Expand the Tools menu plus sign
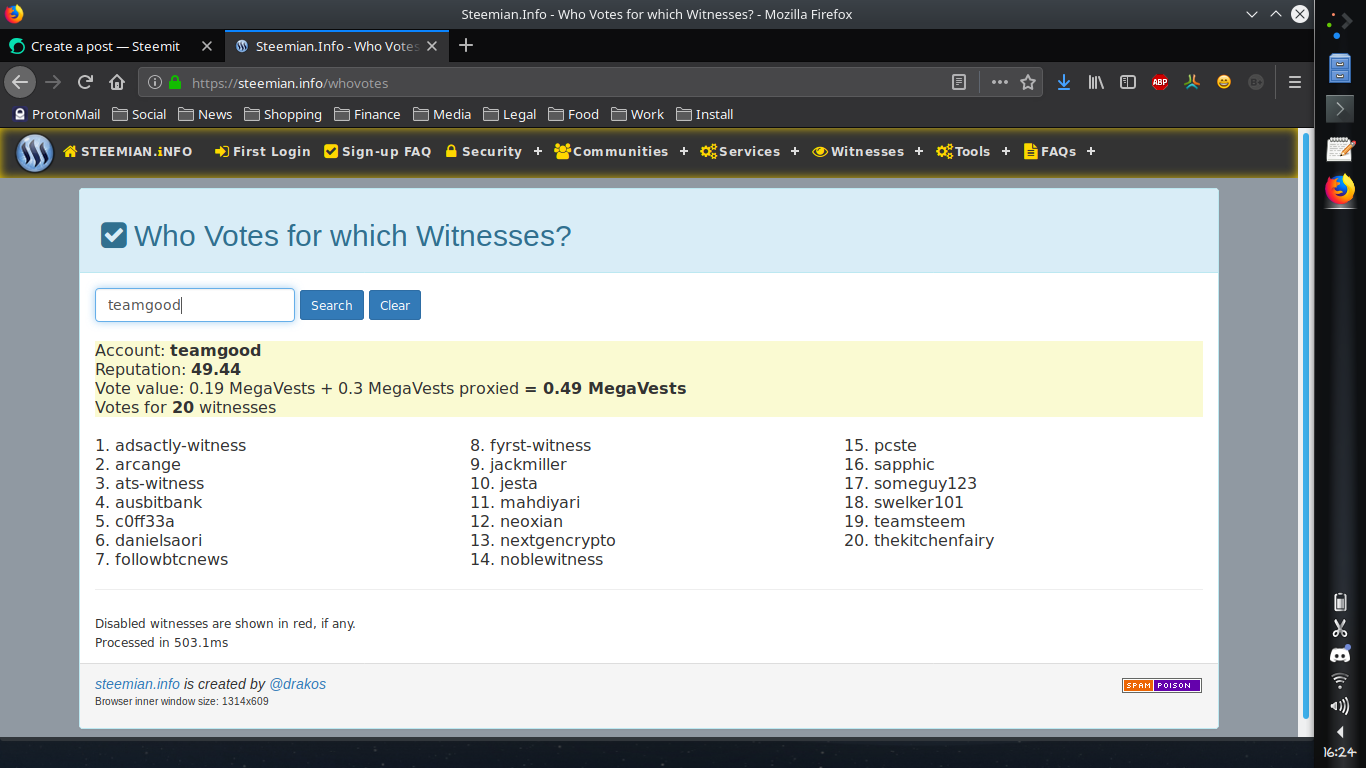The width and height of the screenshot is (1366, 768). click(1006, 152)
